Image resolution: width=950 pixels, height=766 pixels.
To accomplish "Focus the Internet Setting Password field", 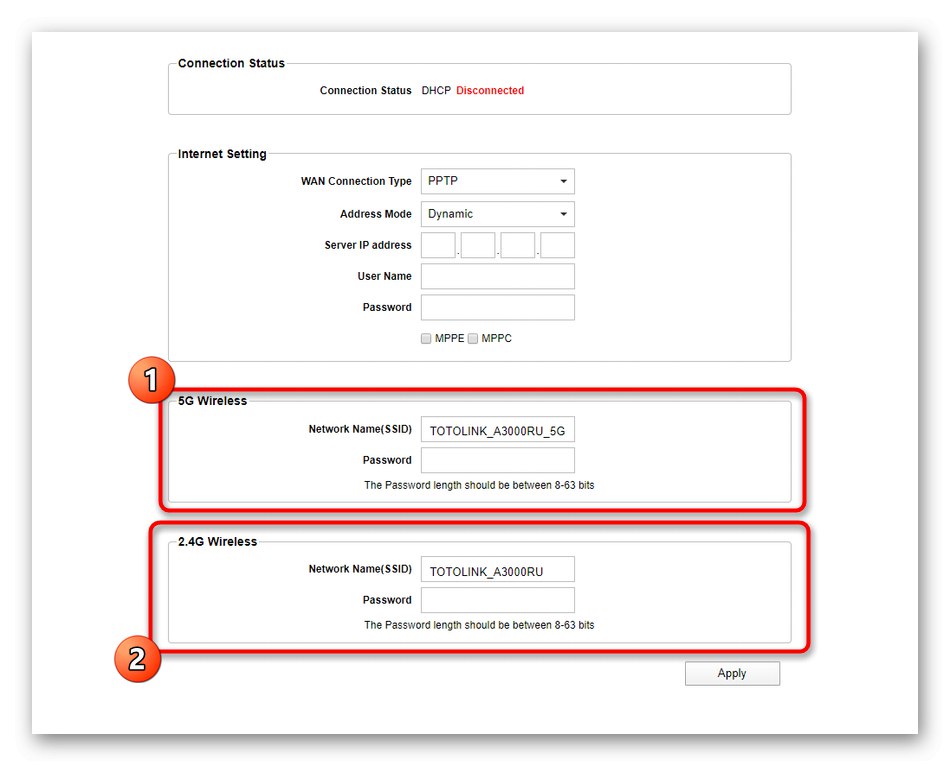I will (497, 307).
